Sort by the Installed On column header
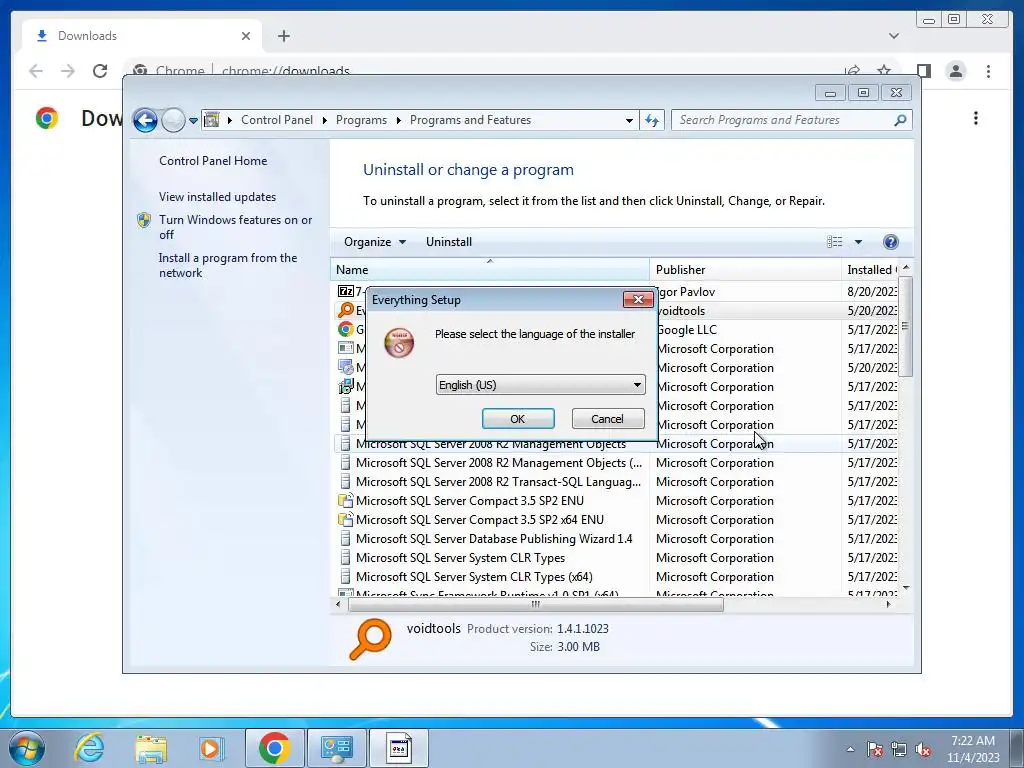The image size is (1024, 768). pos(870,270)
